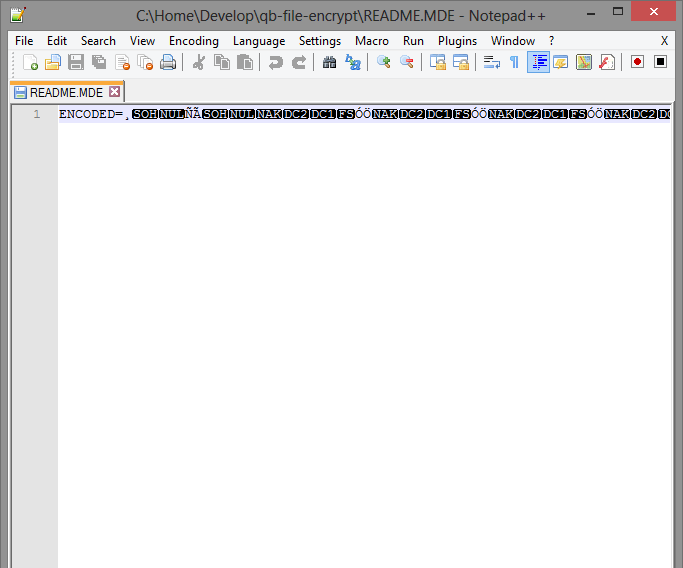Open the Encoding menu
Image resolution: width=683 pixels, height=568 pixels.
tap(194, 41)
